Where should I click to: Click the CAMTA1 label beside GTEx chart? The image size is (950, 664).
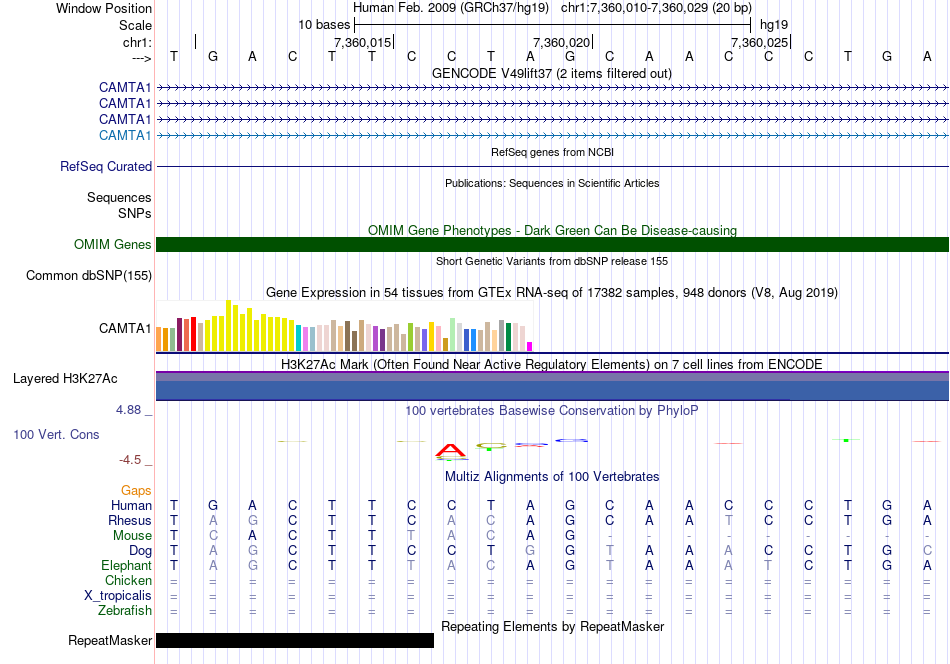[x=125, y=328]
